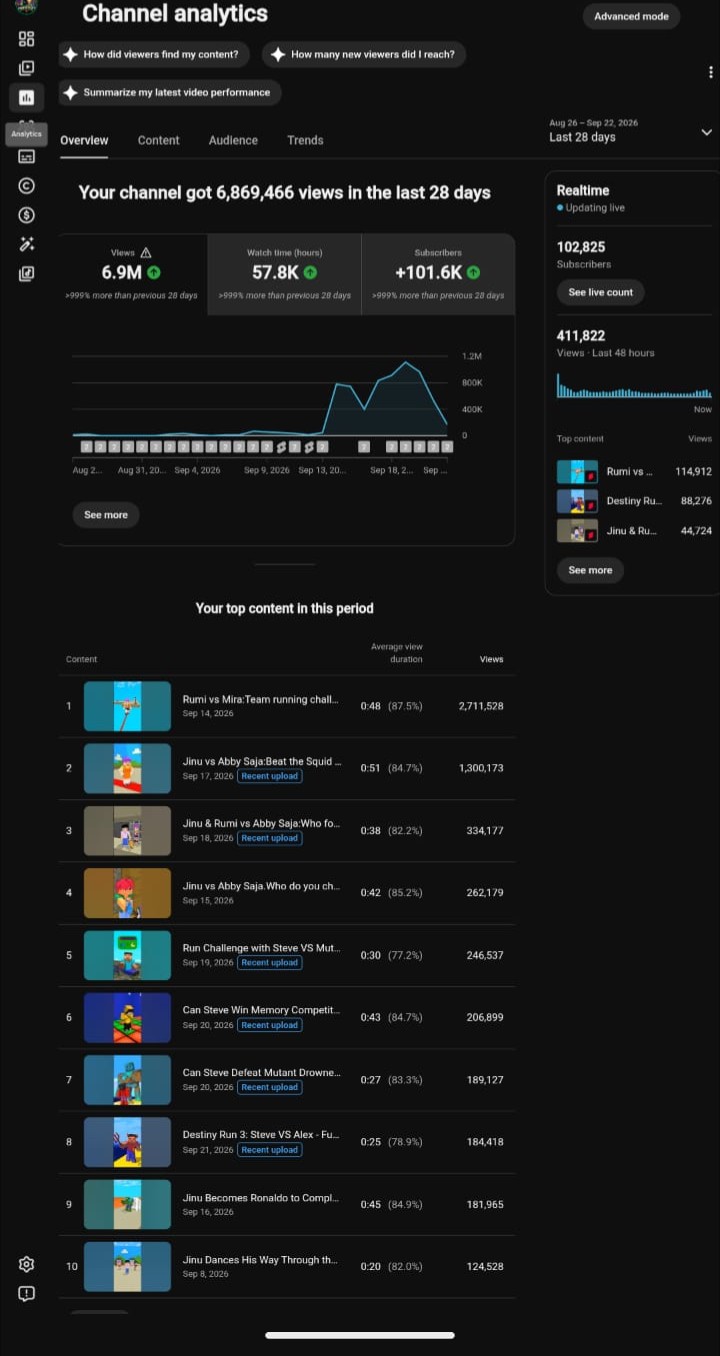This screenshot has height=1356, width=720.
Task: Open thumbnail of Jinu Becomes Ronaldo video
Action: [x=127, y=1204]
